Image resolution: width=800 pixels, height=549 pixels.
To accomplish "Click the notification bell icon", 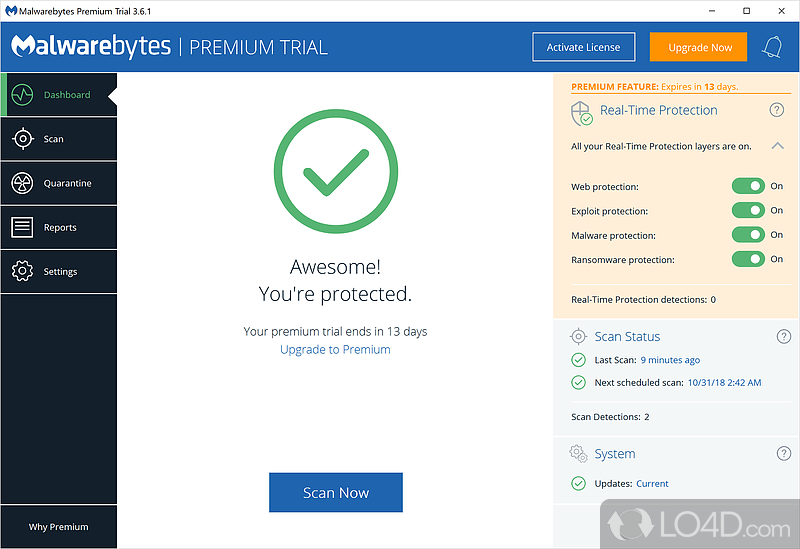I will coord(772,47).
